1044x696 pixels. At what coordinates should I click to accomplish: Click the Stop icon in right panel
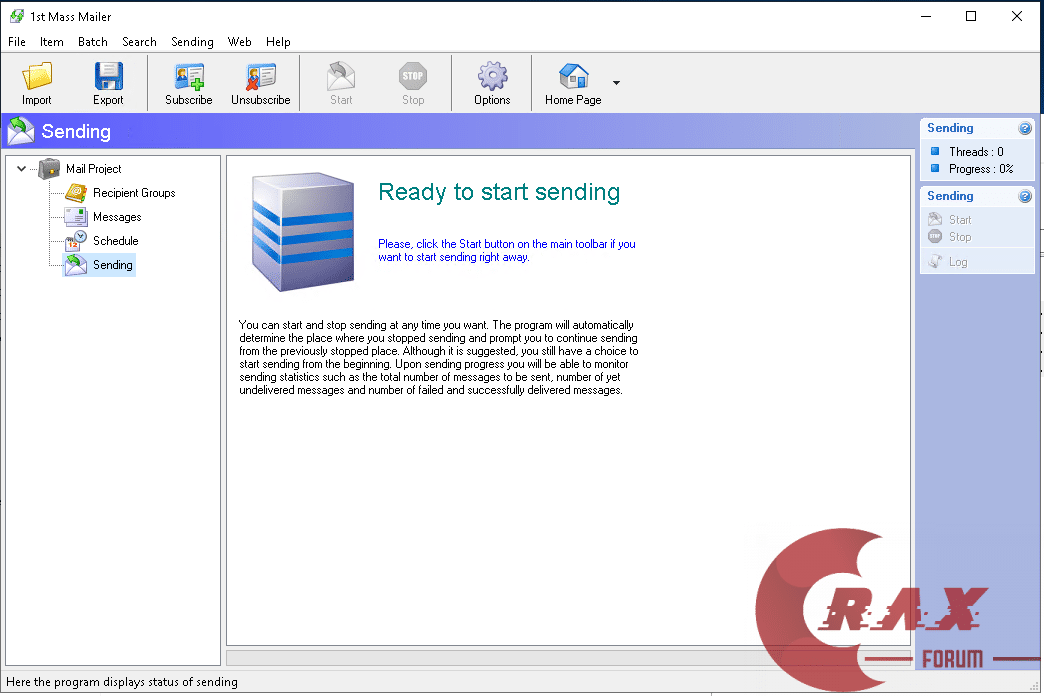click(x=935, y=236)
